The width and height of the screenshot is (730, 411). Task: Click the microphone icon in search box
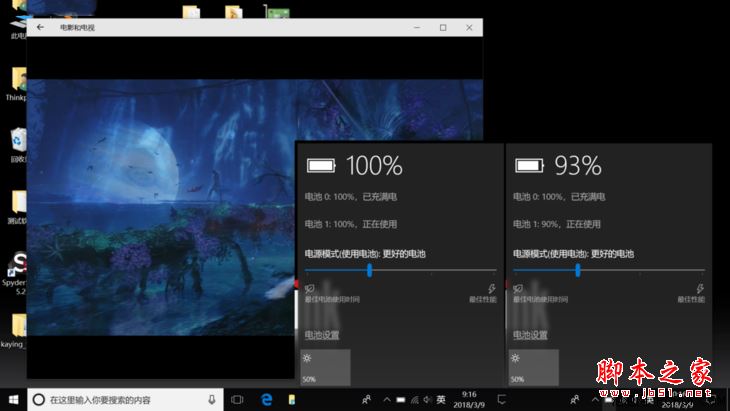[x=212, y=400]
